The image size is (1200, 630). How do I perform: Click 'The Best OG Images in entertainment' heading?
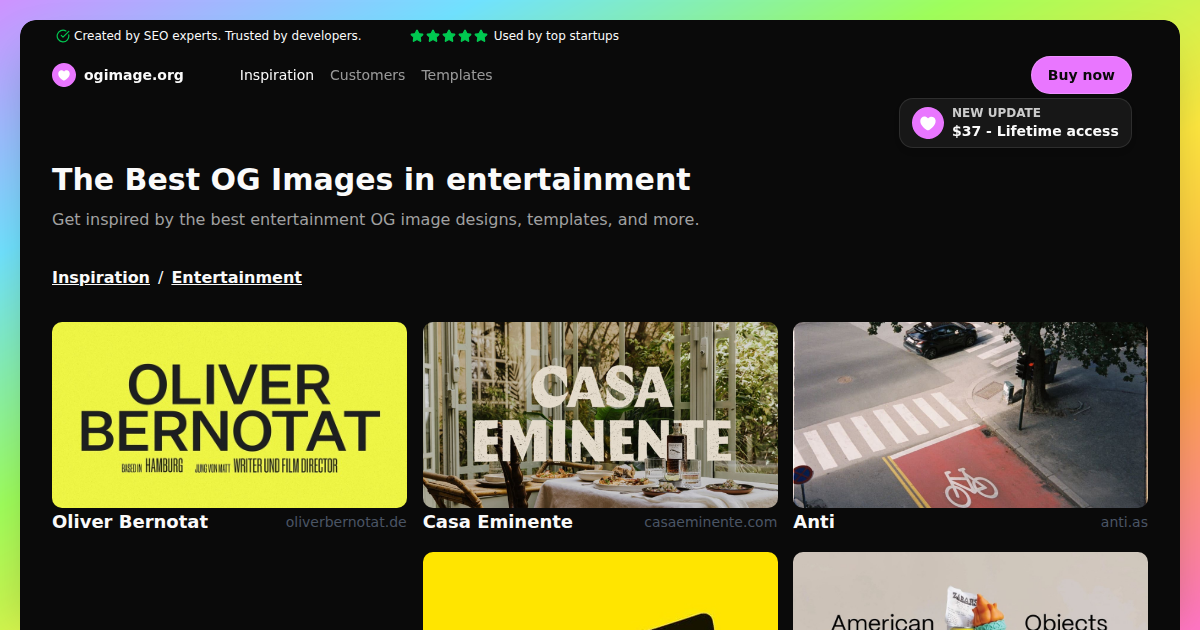(371, 179)
